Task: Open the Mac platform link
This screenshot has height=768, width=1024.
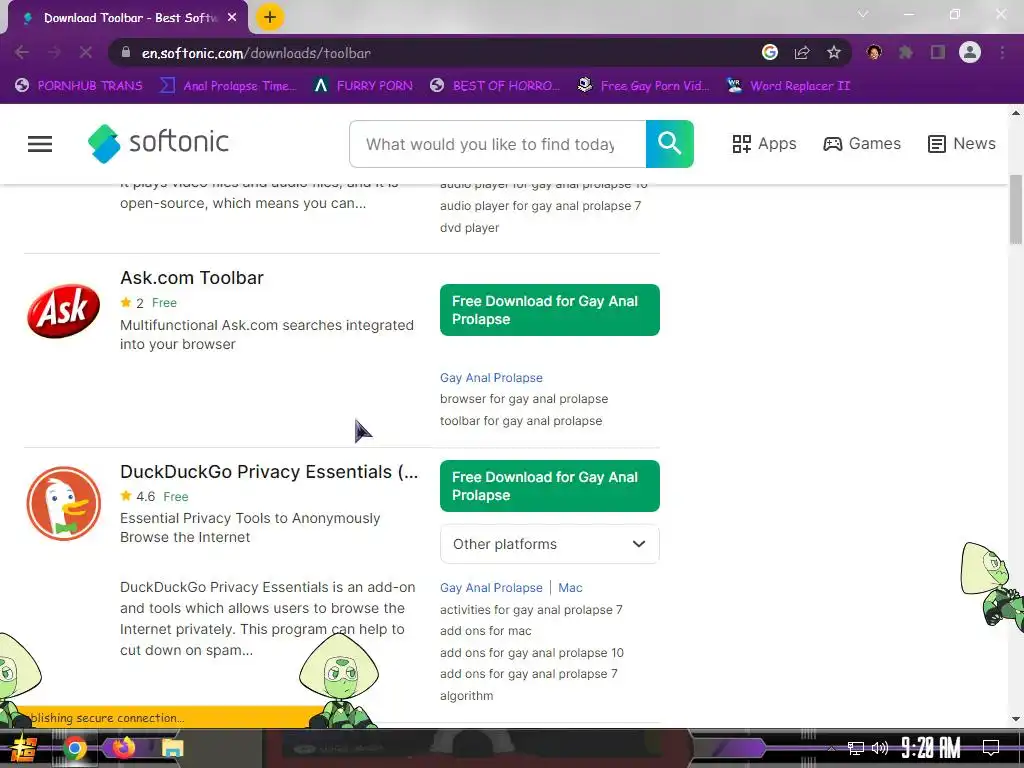Action: (570, 588)
